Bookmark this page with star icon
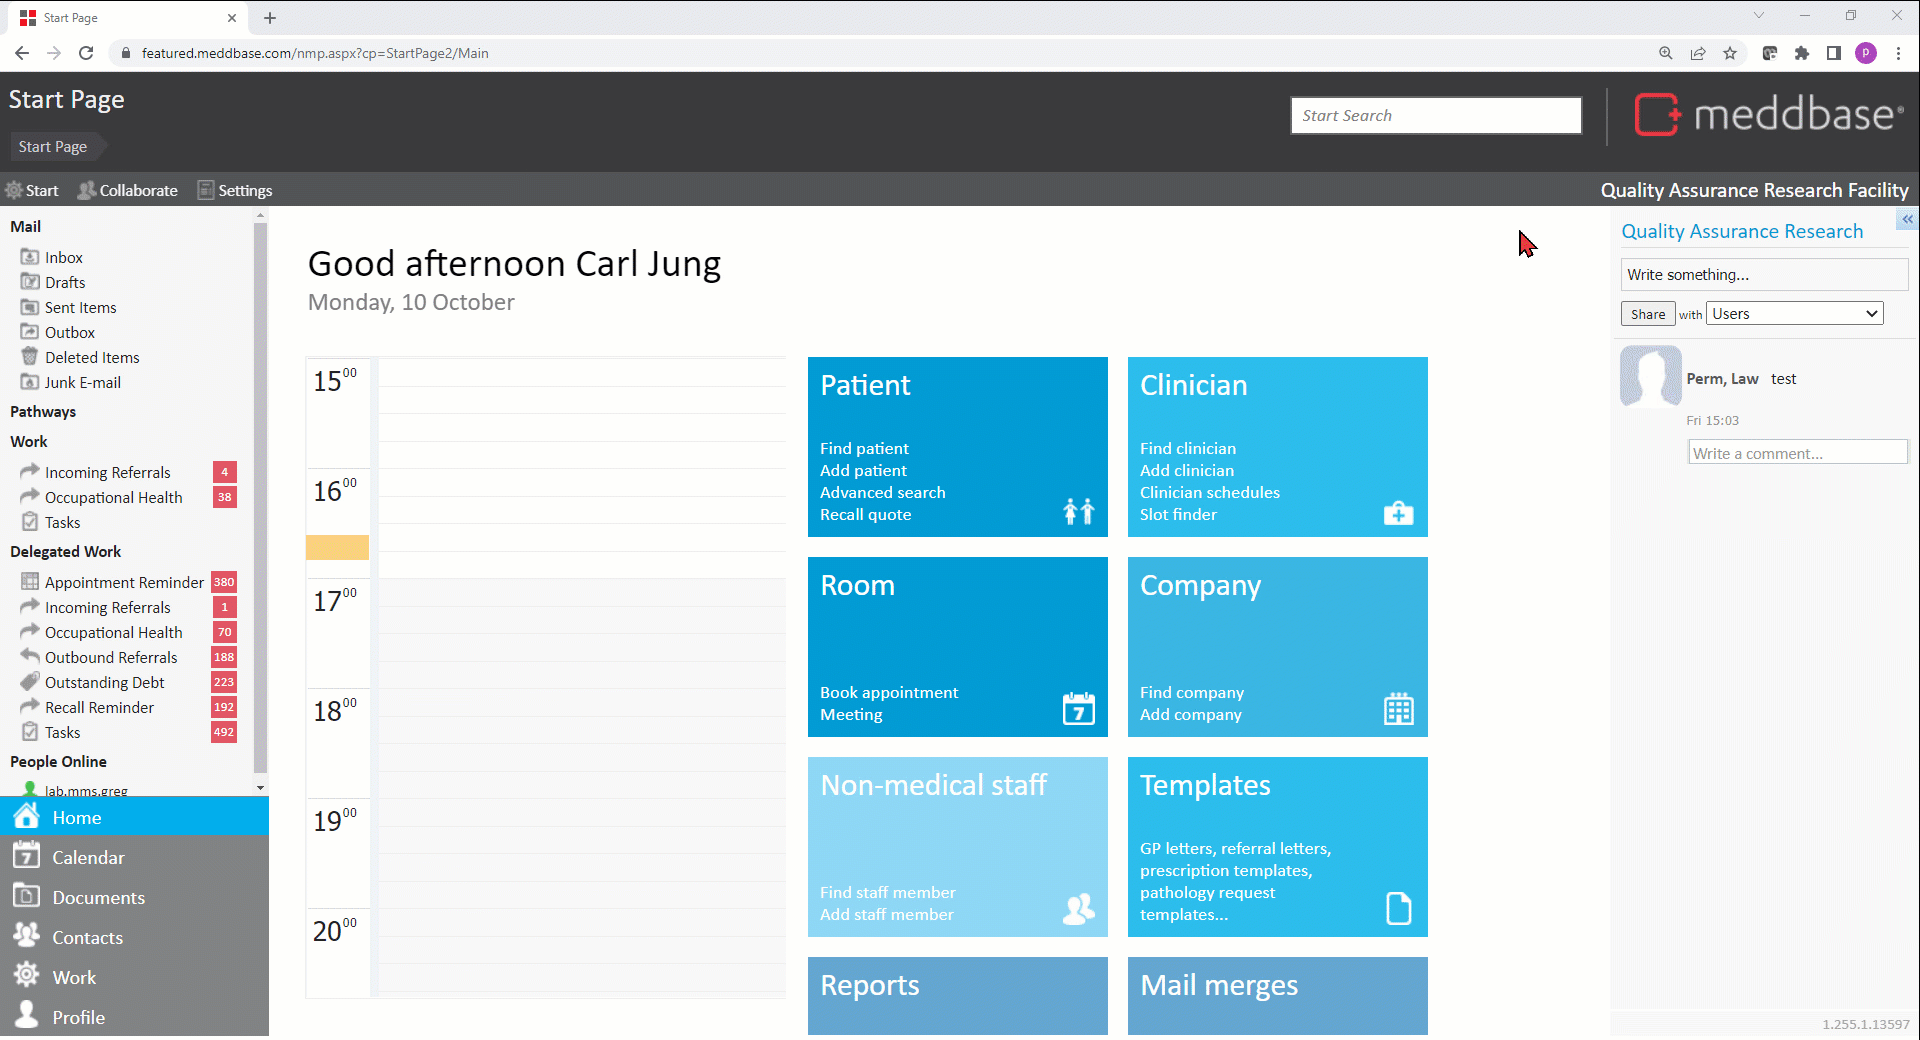This screenshot has height=1040, width=1920. [x=1730, y=53]
